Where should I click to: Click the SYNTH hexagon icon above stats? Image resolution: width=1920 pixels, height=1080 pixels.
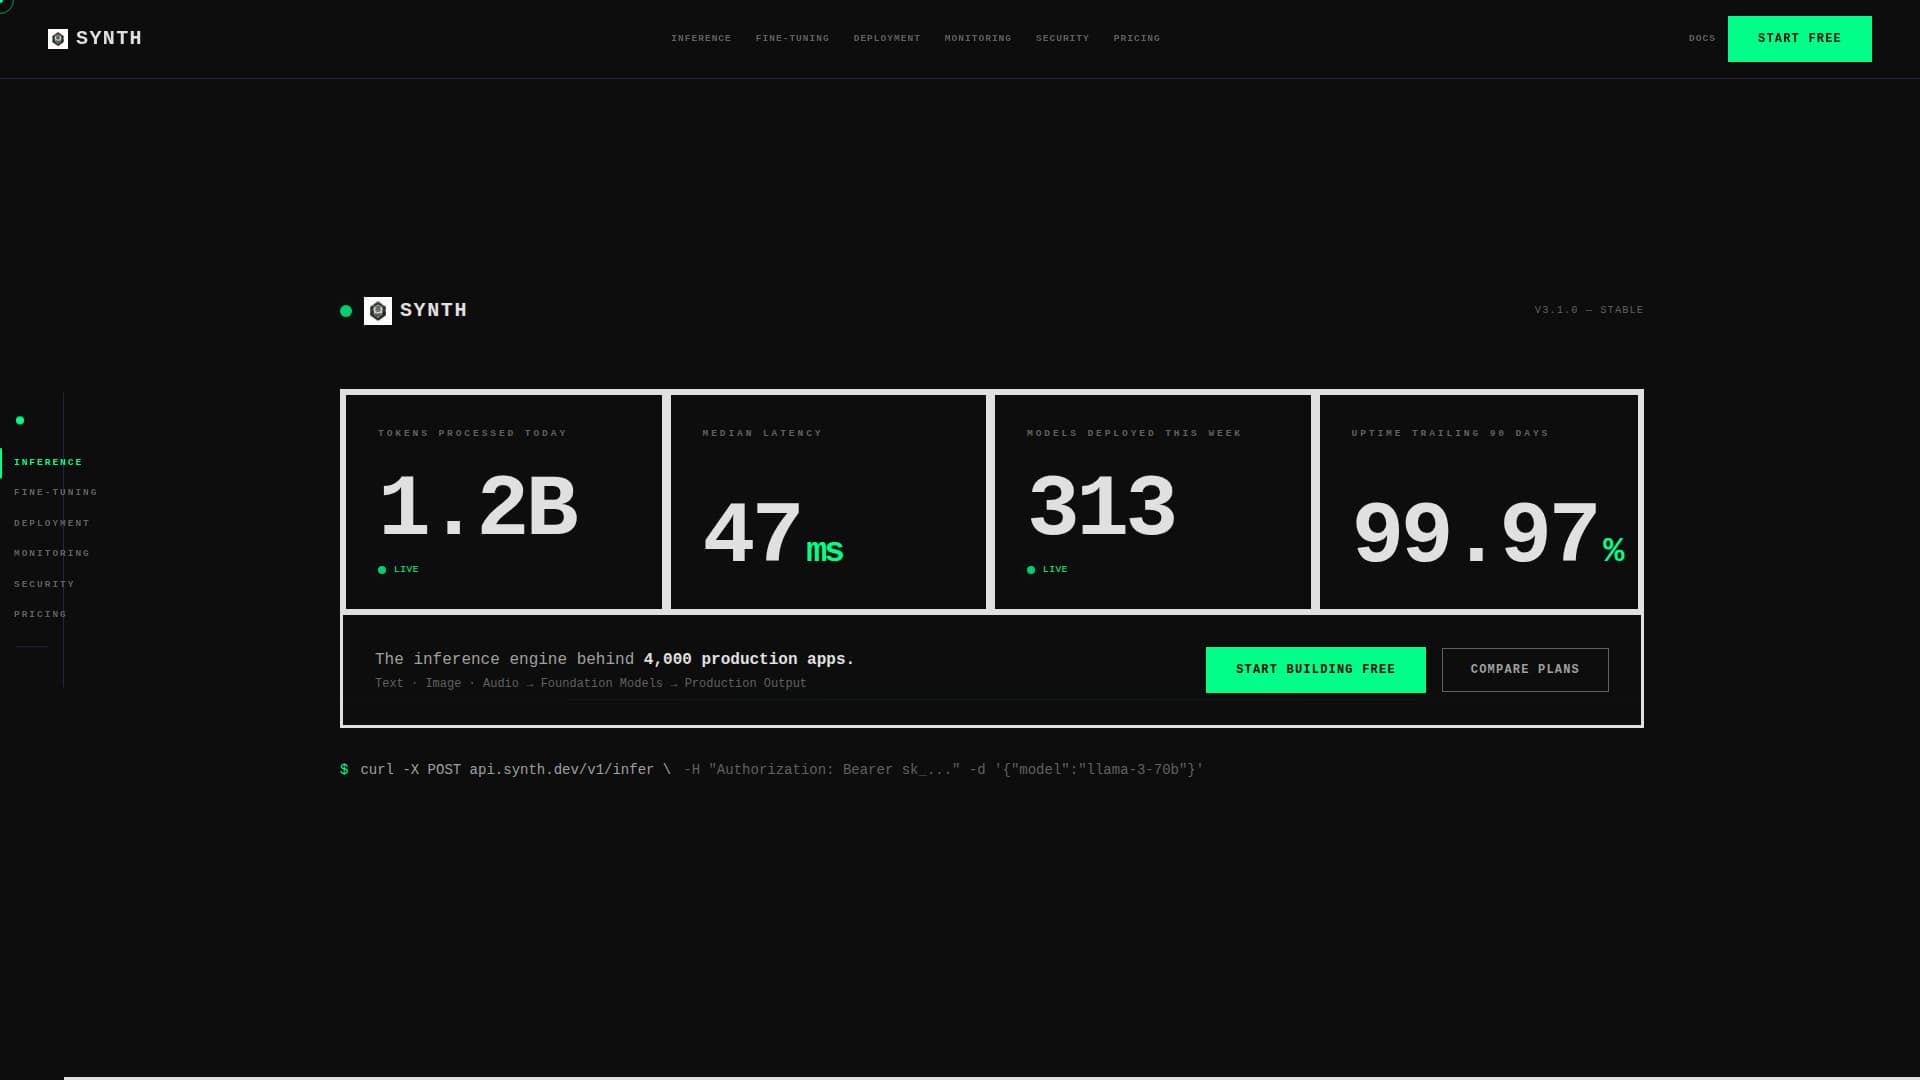tap(378, 311)
